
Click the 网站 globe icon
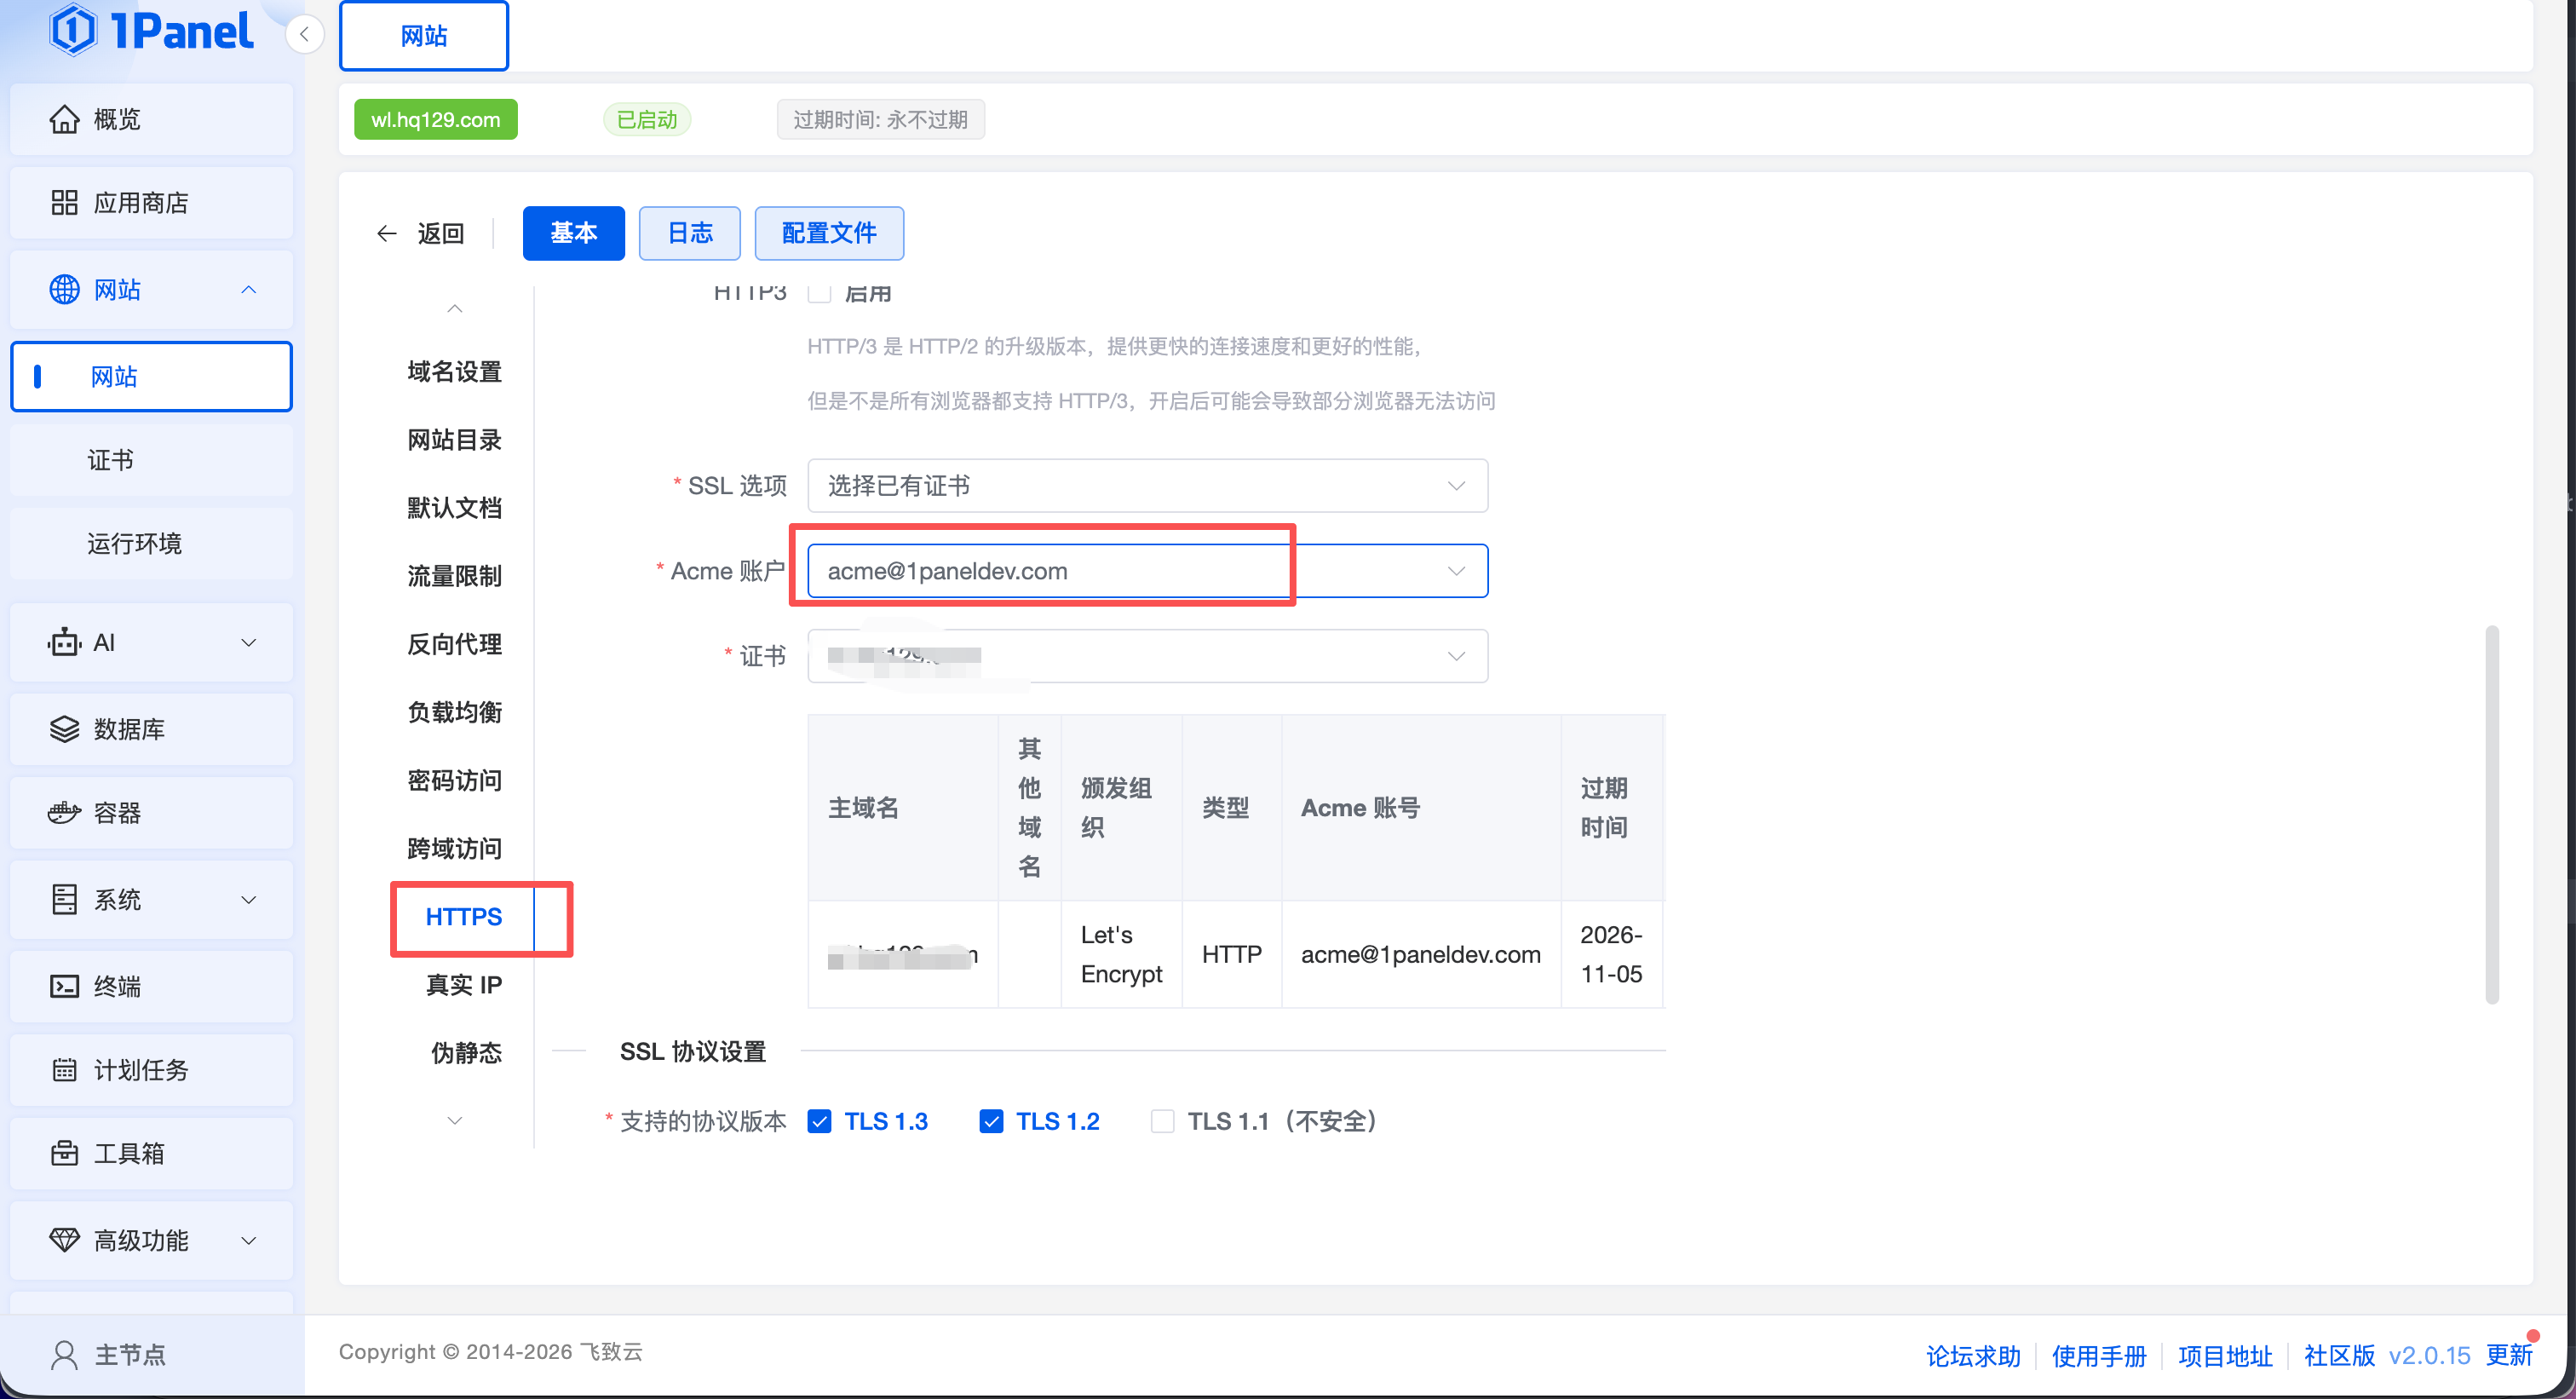pyautogui.click(x=64, y=289)
